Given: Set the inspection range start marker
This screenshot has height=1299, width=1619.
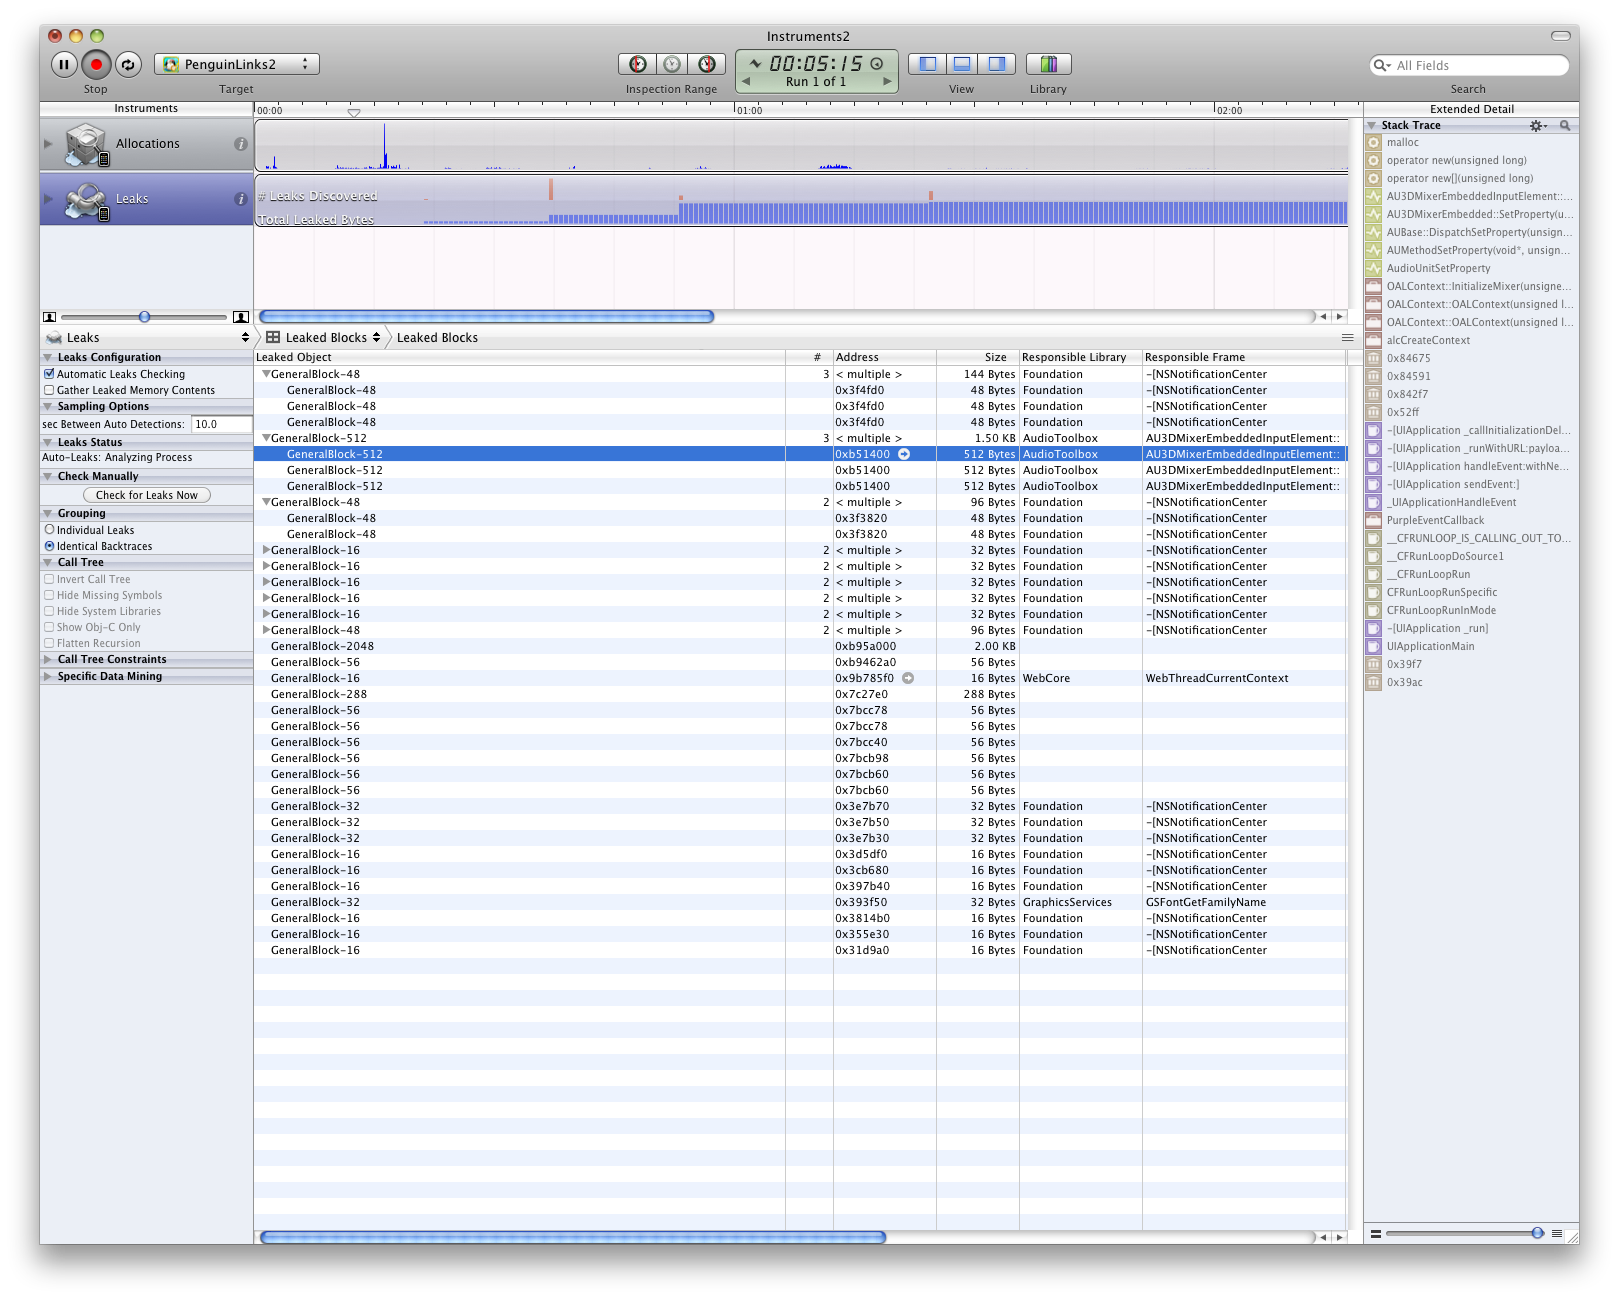Looking at the screenshot, I should click(x=638, y=64).
